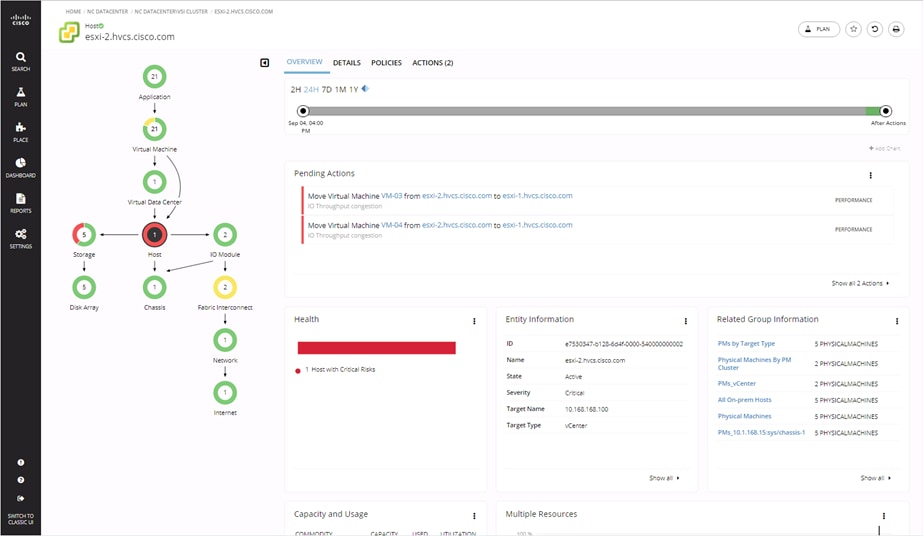Click the NC DATACENTER breadcrumb
Image resolution: width=923 pixels, height=536 pixels.
[108, 11]
